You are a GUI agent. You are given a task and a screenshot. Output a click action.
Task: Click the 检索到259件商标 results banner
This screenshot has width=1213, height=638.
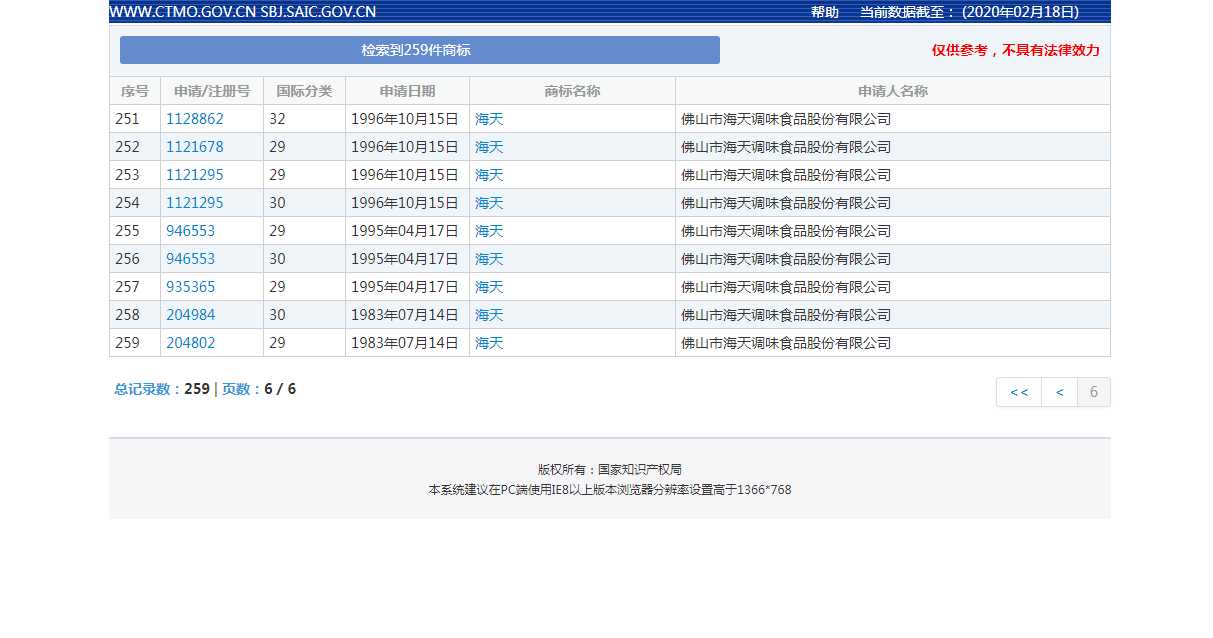[x=419, y=49]
